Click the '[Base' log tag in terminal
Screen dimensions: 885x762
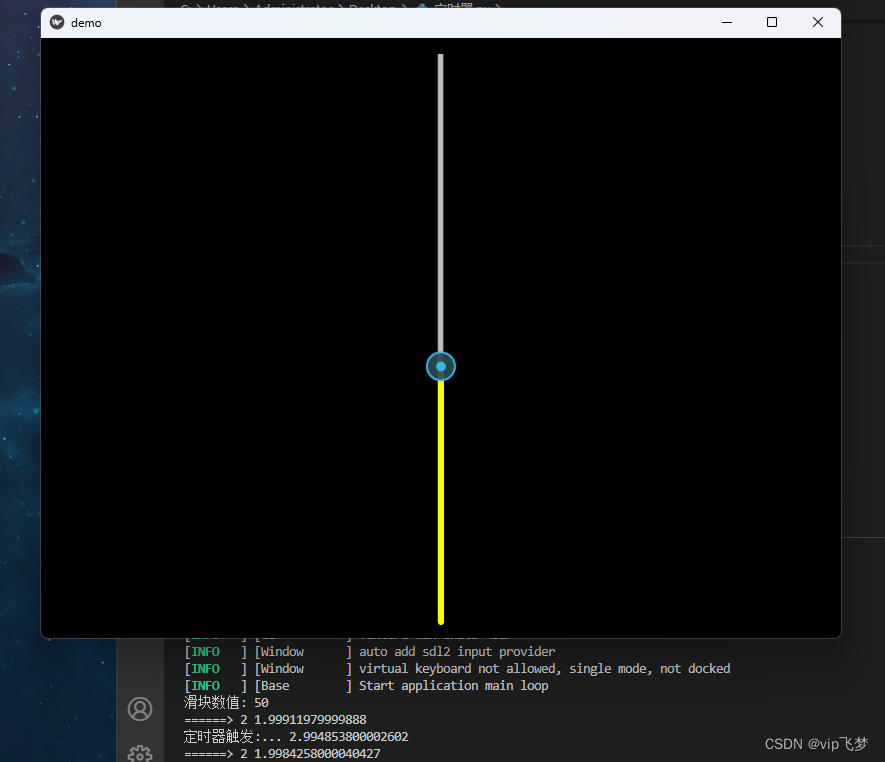272,686
